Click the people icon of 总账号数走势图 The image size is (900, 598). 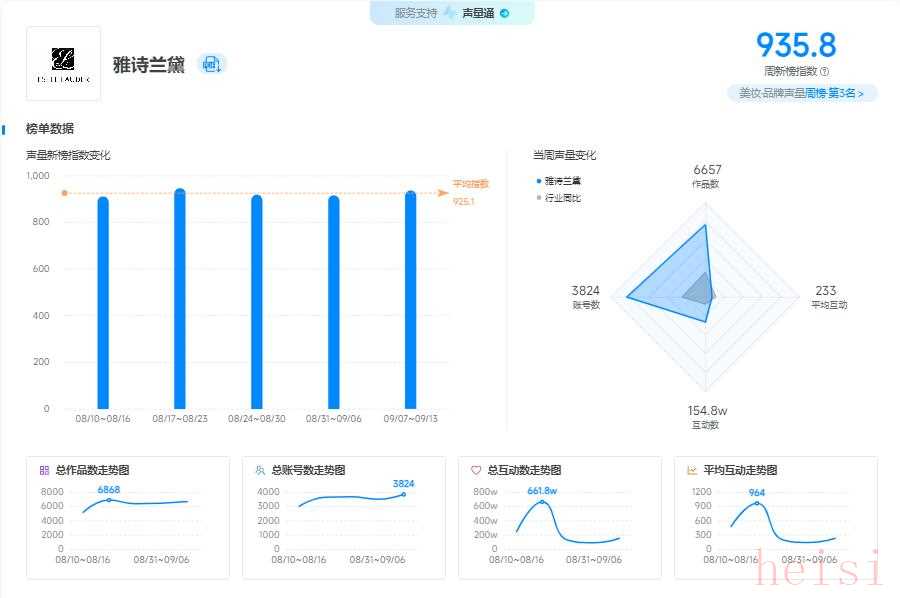pyautogui.click(x=260, y=471)
